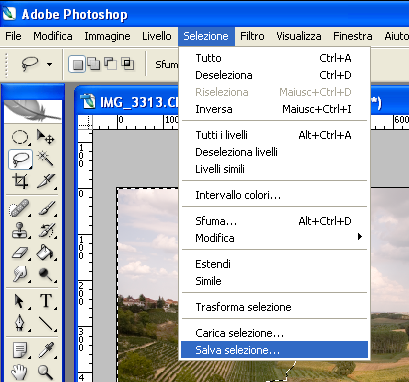409x382 pixels.
Task: Open the File menu
Action: coord(13,36)
